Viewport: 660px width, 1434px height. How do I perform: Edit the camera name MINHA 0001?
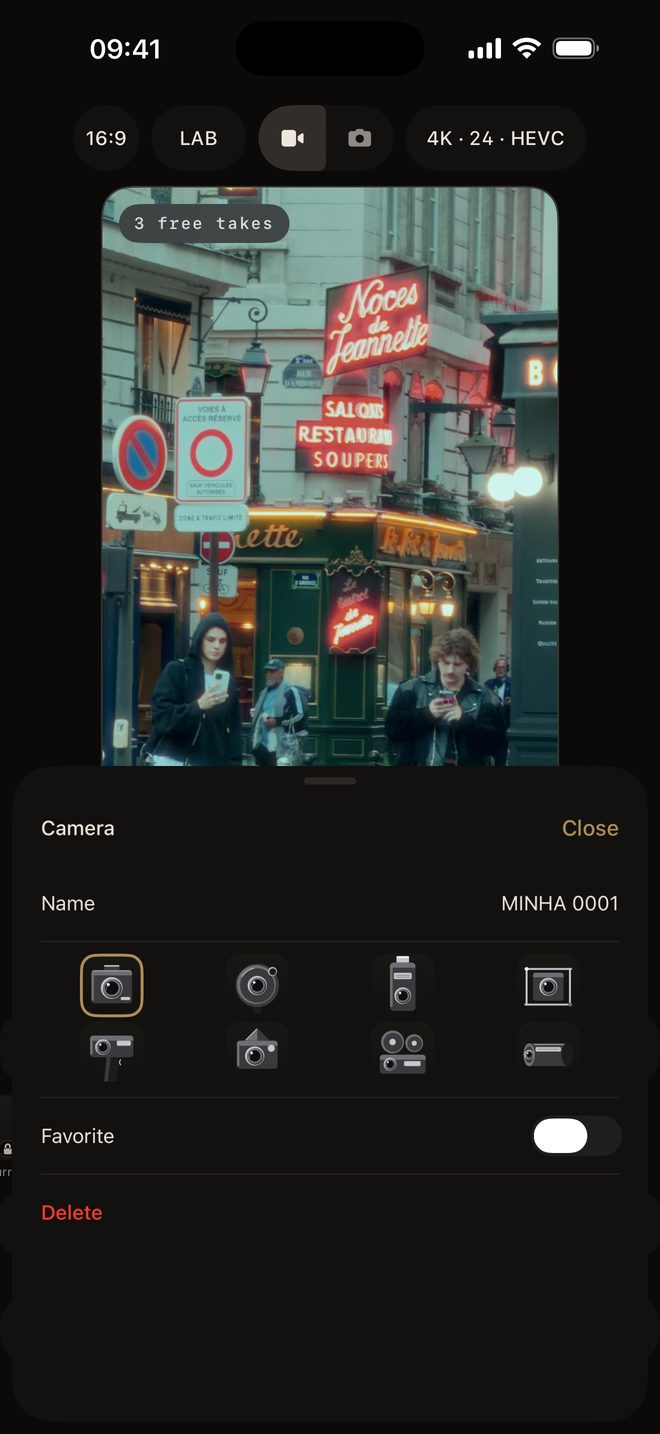tap(559, 903)
